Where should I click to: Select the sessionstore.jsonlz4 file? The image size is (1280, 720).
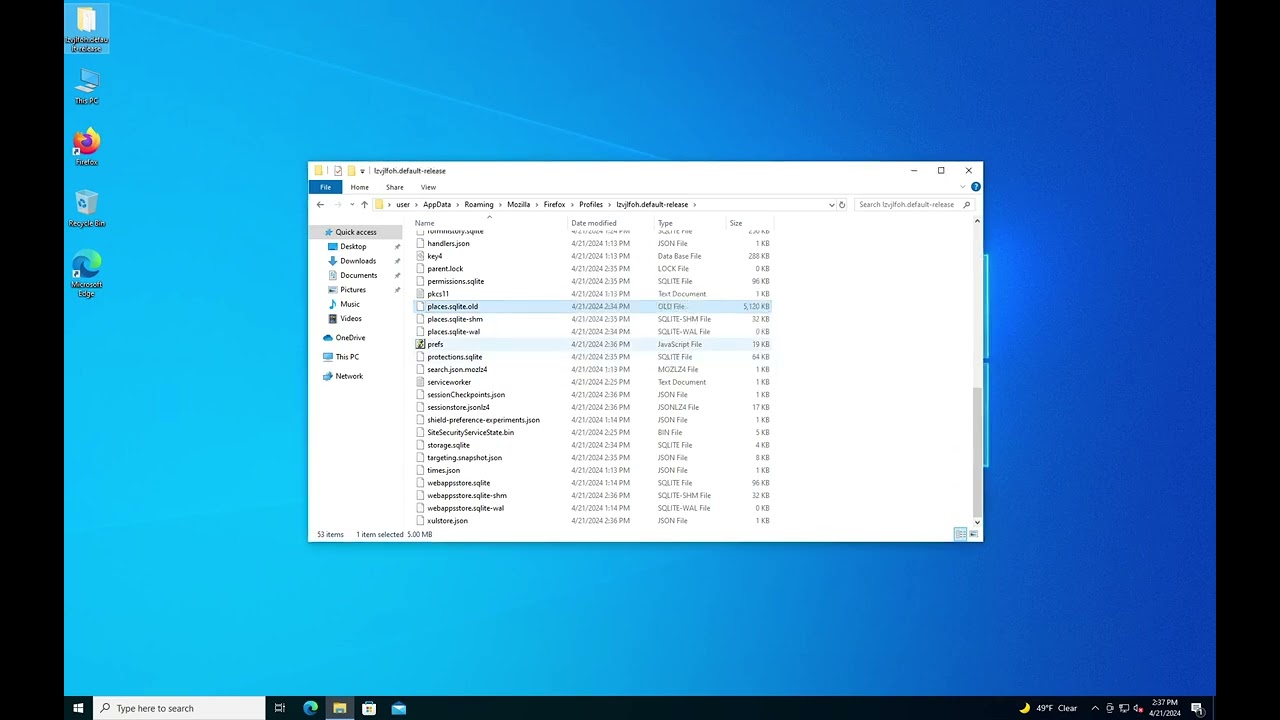click(x=592, y=407)
